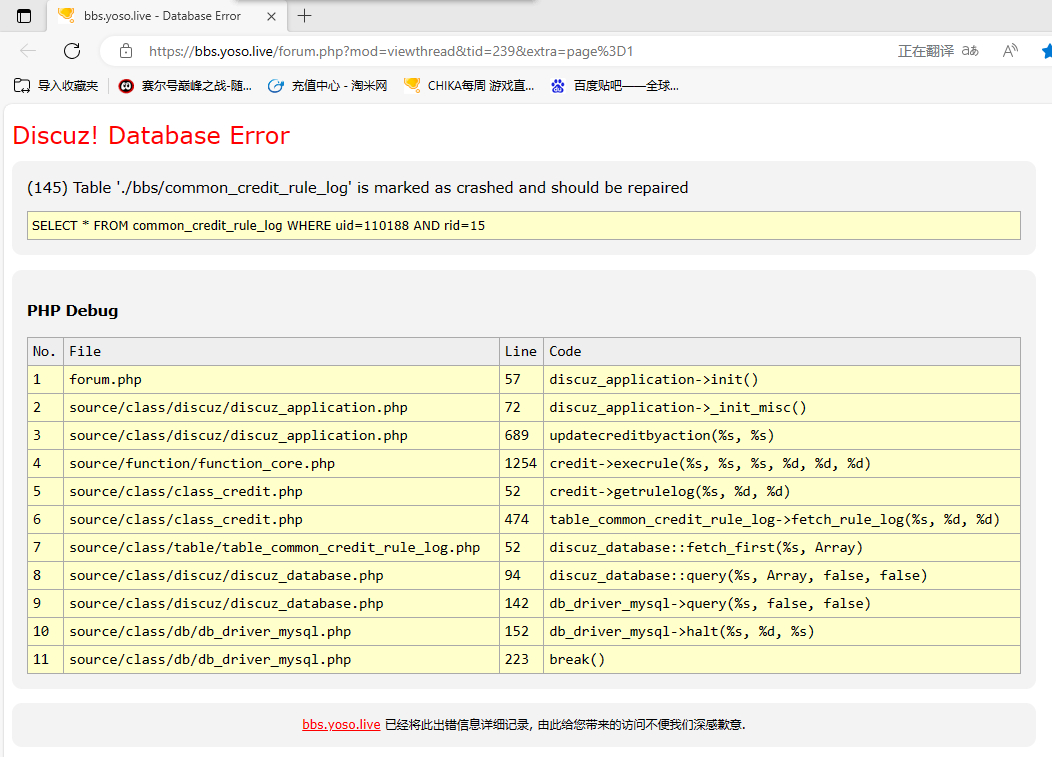Open the translation status icon
Screen dimensions: 1052x757
(969, 51)
